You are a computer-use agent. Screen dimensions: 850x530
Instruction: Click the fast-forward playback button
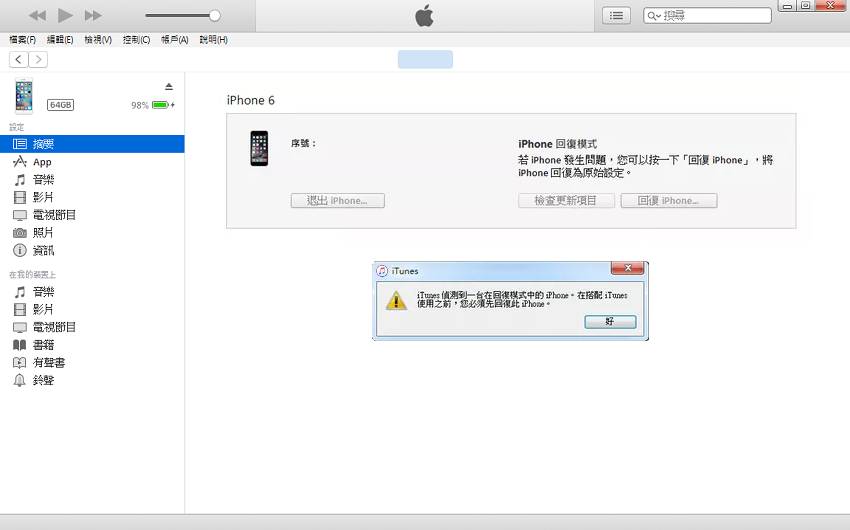click(x=93, y=16)
